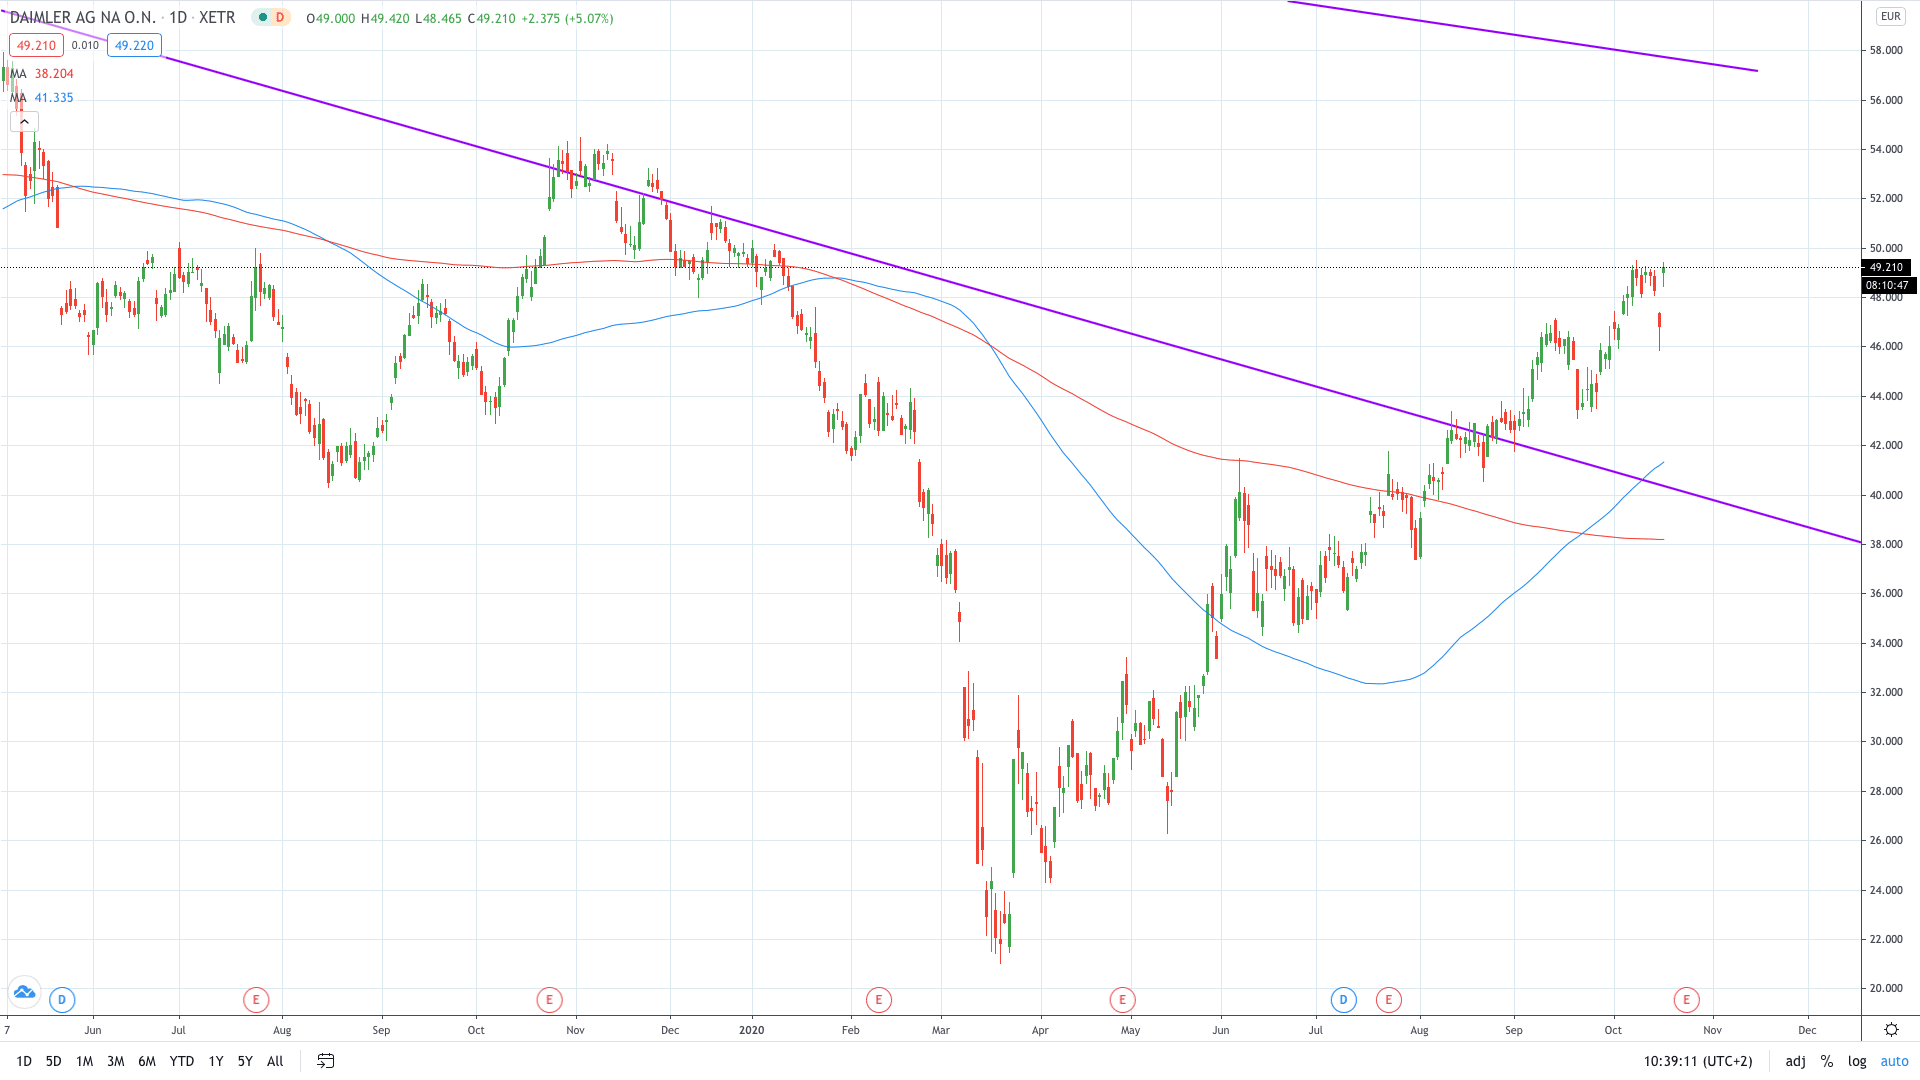Image resolution: width=1920 pixels, height=1080 pixels.
Task: Open dividend marker near June 2019
Action: pos(62,999)
